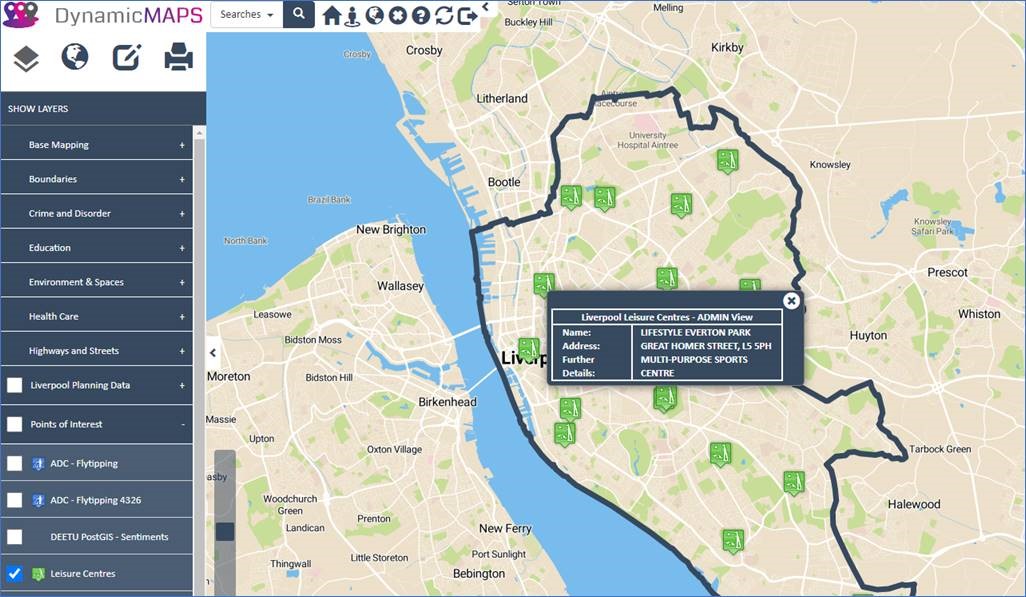The height and width of the screenshot is (597, 1026).
Task: Collapse the side panel with left arrow
Action: (x=213, y=353)
